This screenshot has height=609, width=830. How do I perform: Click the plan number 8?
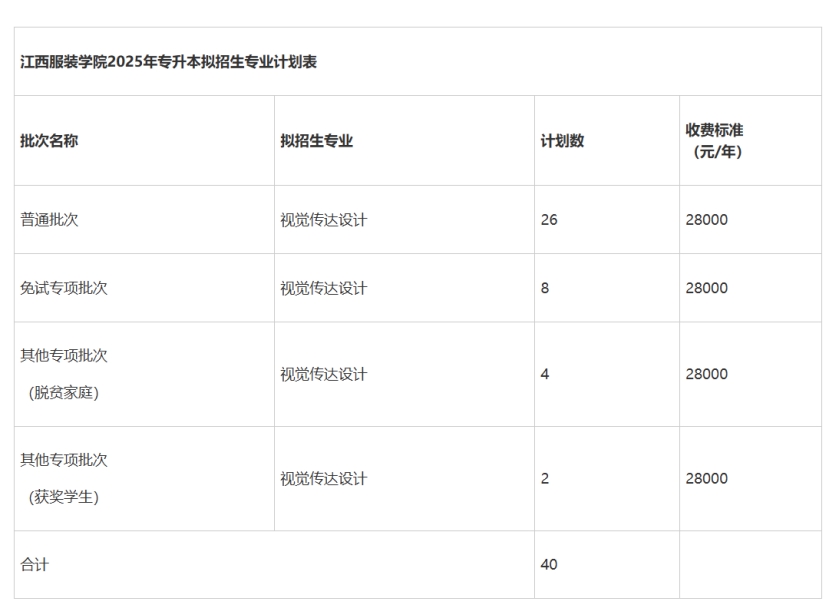pyautogui.click(x=545, y=288)
